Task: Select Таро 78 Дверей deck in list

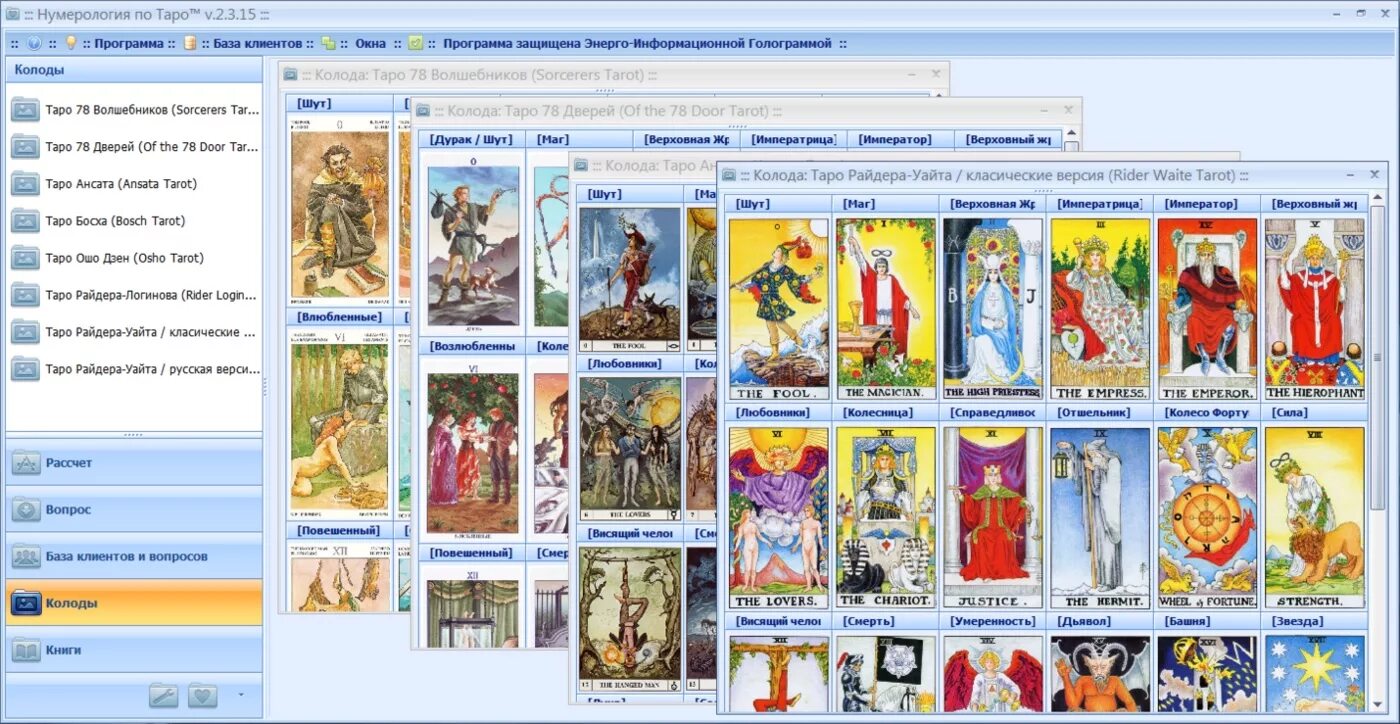Action: (x=134, y=147)
